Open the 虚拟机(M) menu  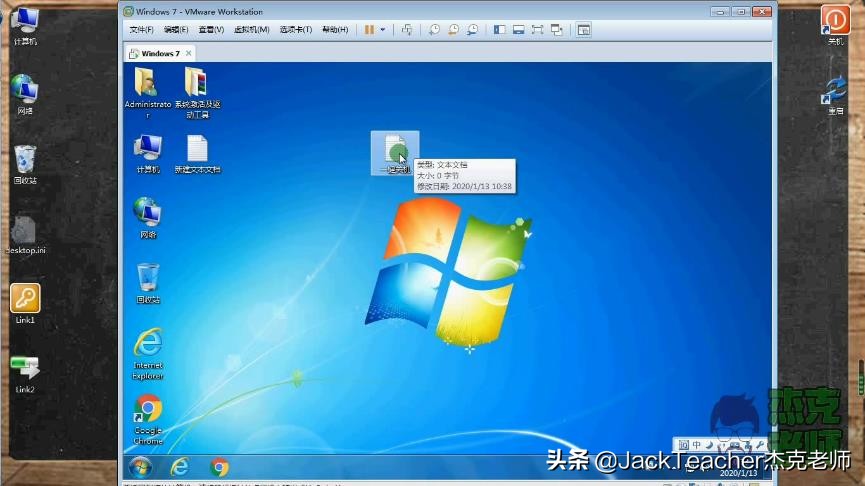pos(252,30)
